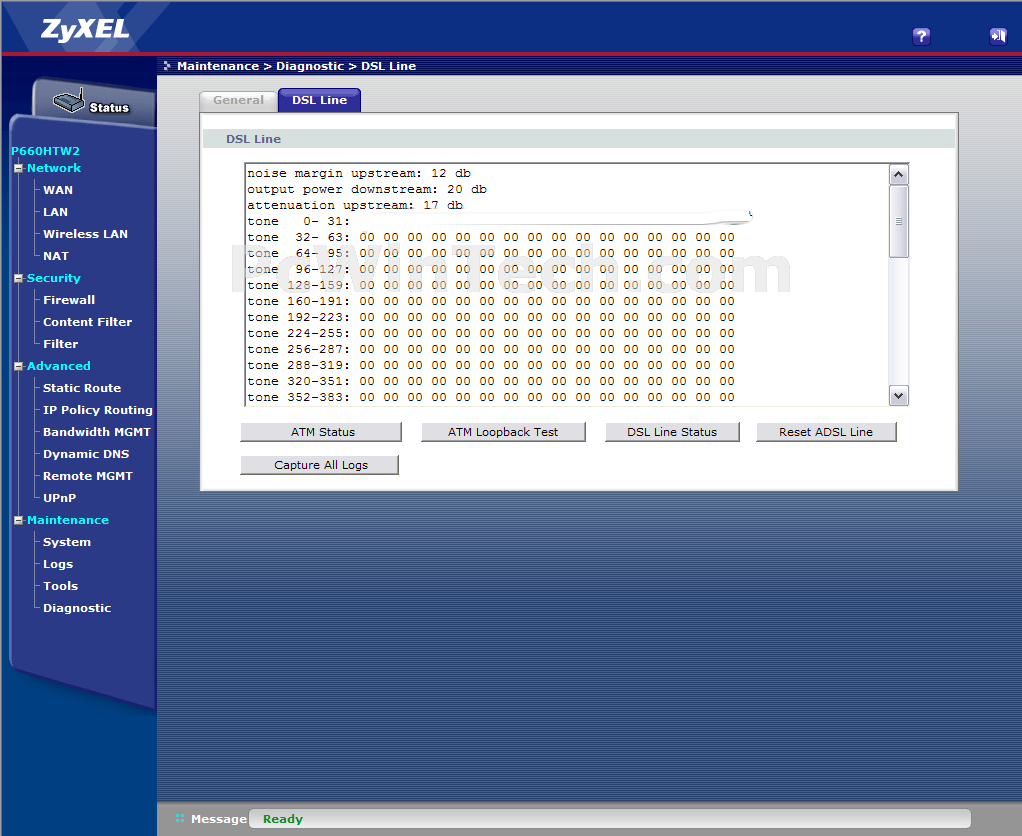
Task: Open the Tools page
Action: pyautogui.click(x=61, y=586)
